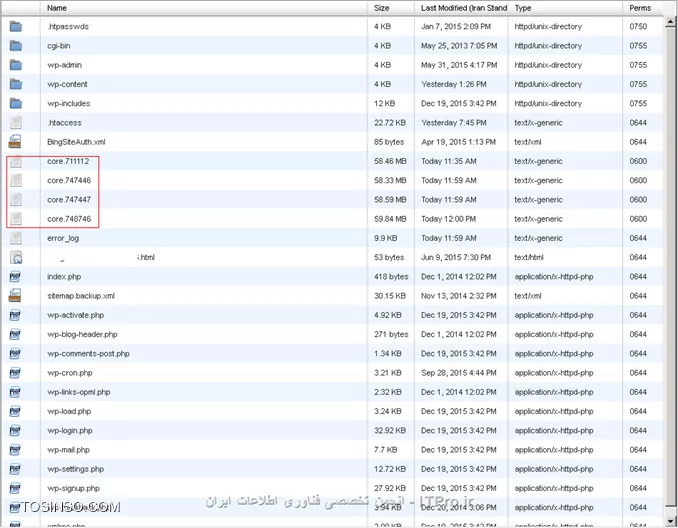Select the wp-signup.php file name
This screenshot has width=678, height=528.
click(x=74, y=488)
